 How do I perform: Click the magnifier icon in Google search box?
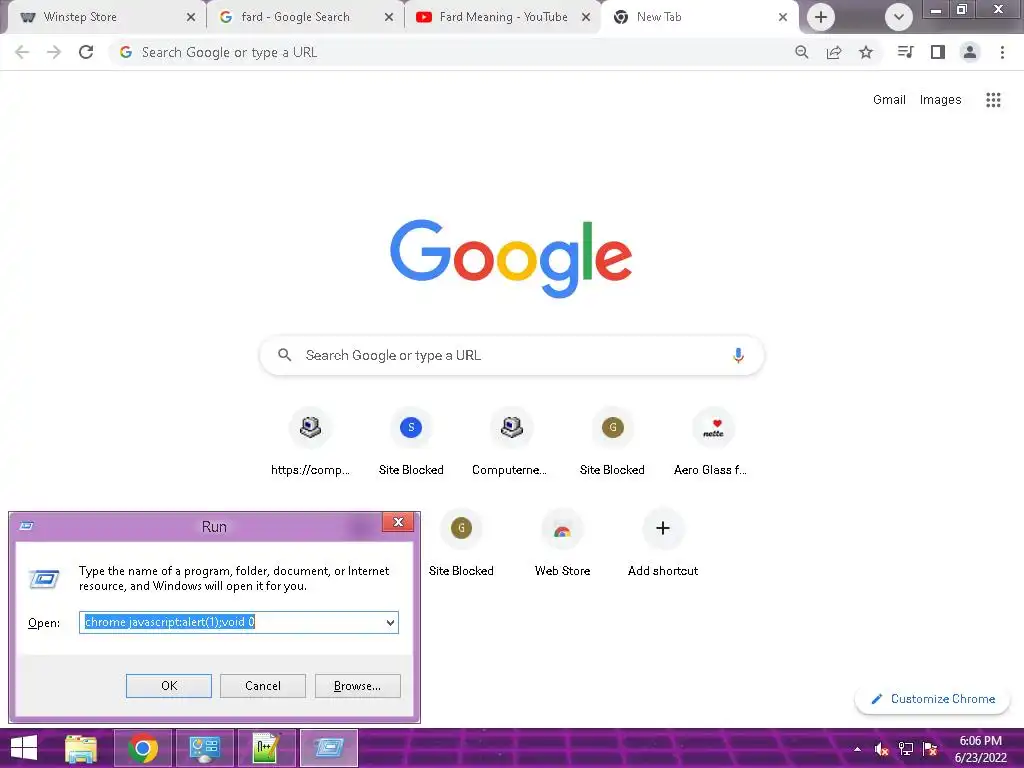[284, 355]
